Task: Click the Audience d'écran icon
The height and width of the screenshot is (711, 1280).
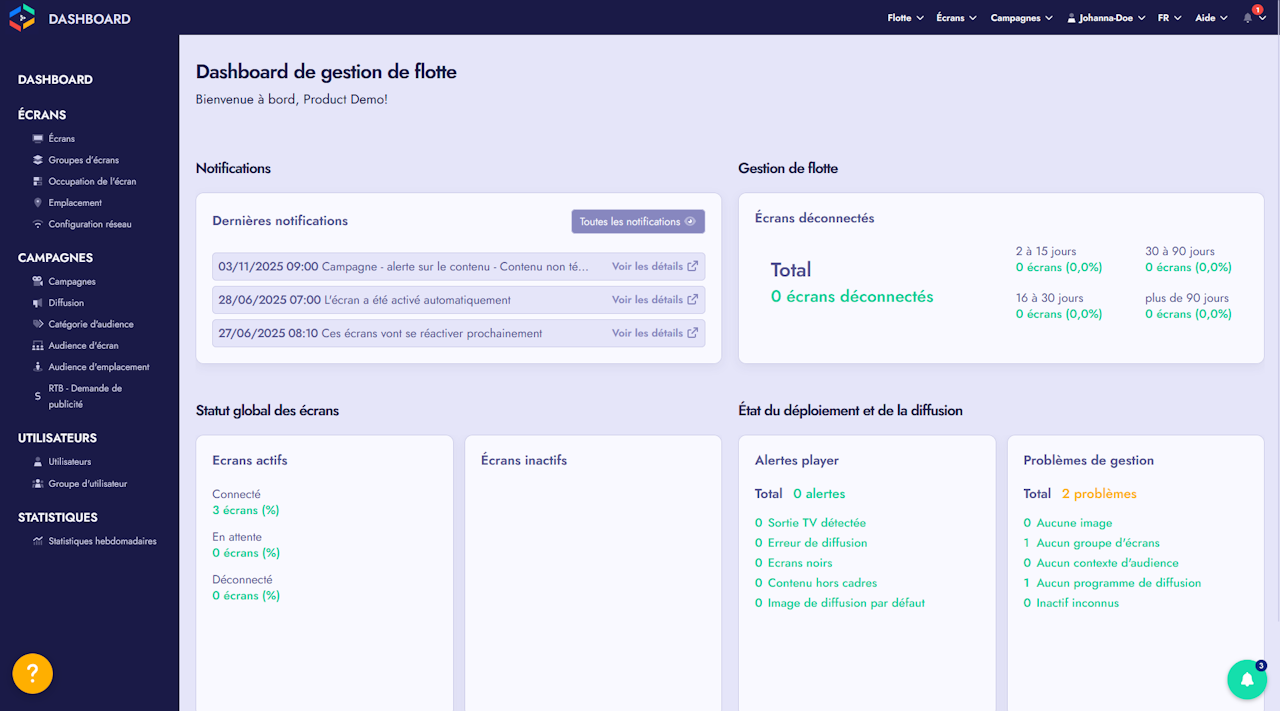Action: click(x=38, y=346)
